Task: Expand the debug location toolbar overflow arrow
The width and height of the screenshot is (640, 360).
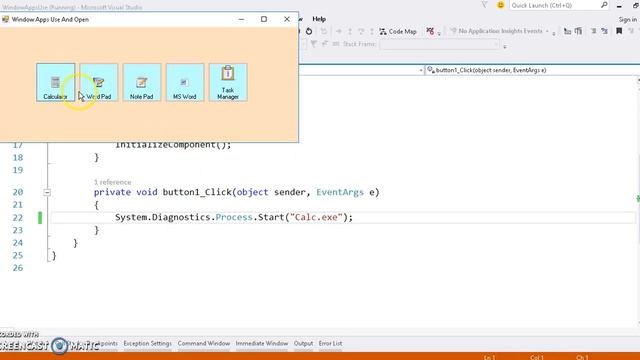Action: [x=505, y=47]
